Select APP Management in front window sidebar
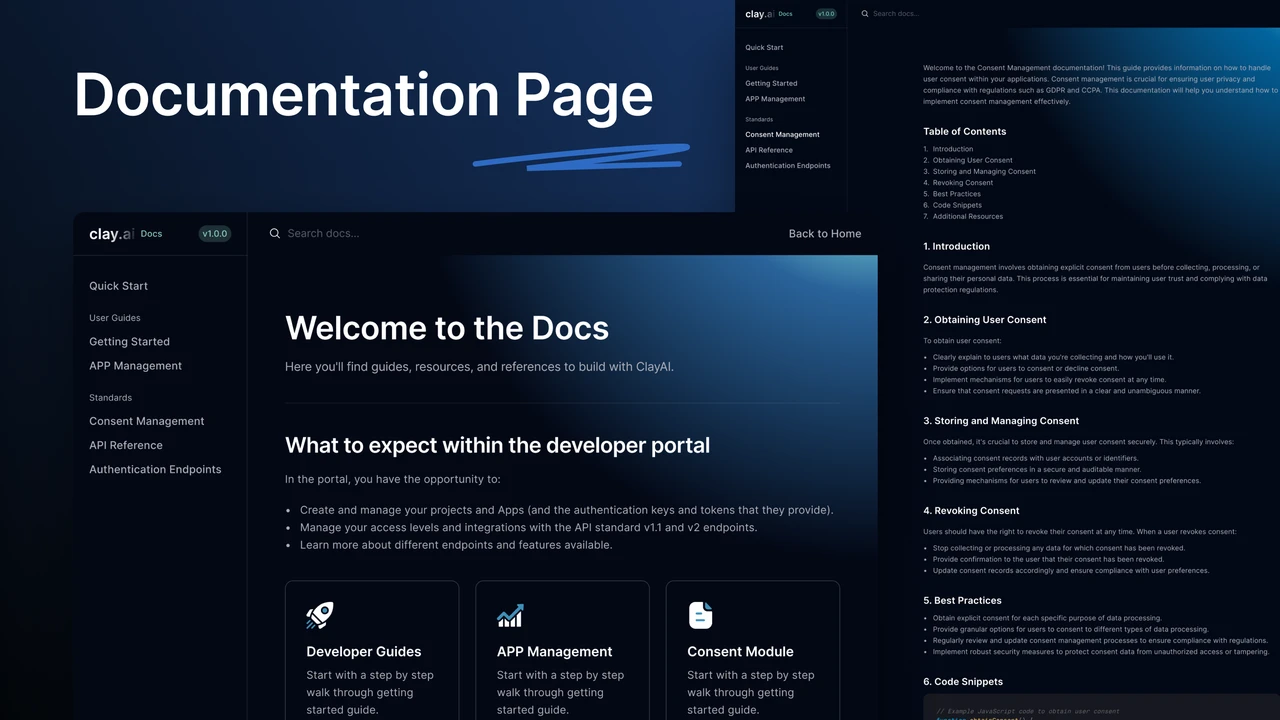Screen dimensions: 1280x720 135,366
